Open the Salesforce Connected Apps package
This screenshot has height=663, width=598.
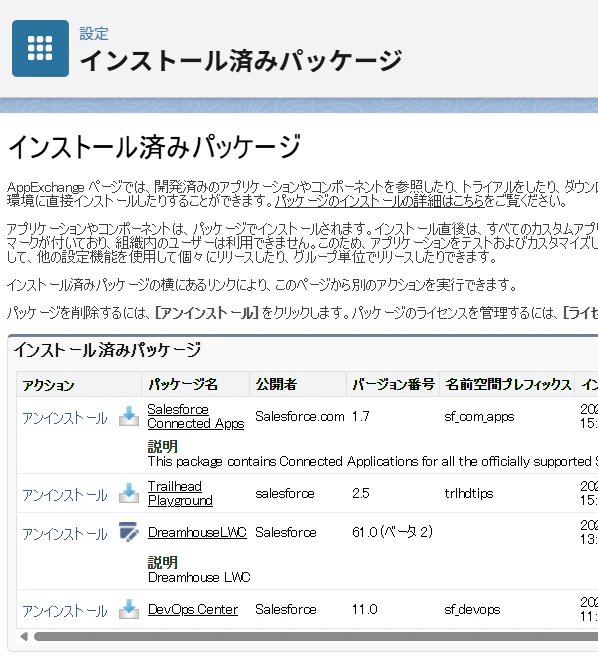(196, 416)
